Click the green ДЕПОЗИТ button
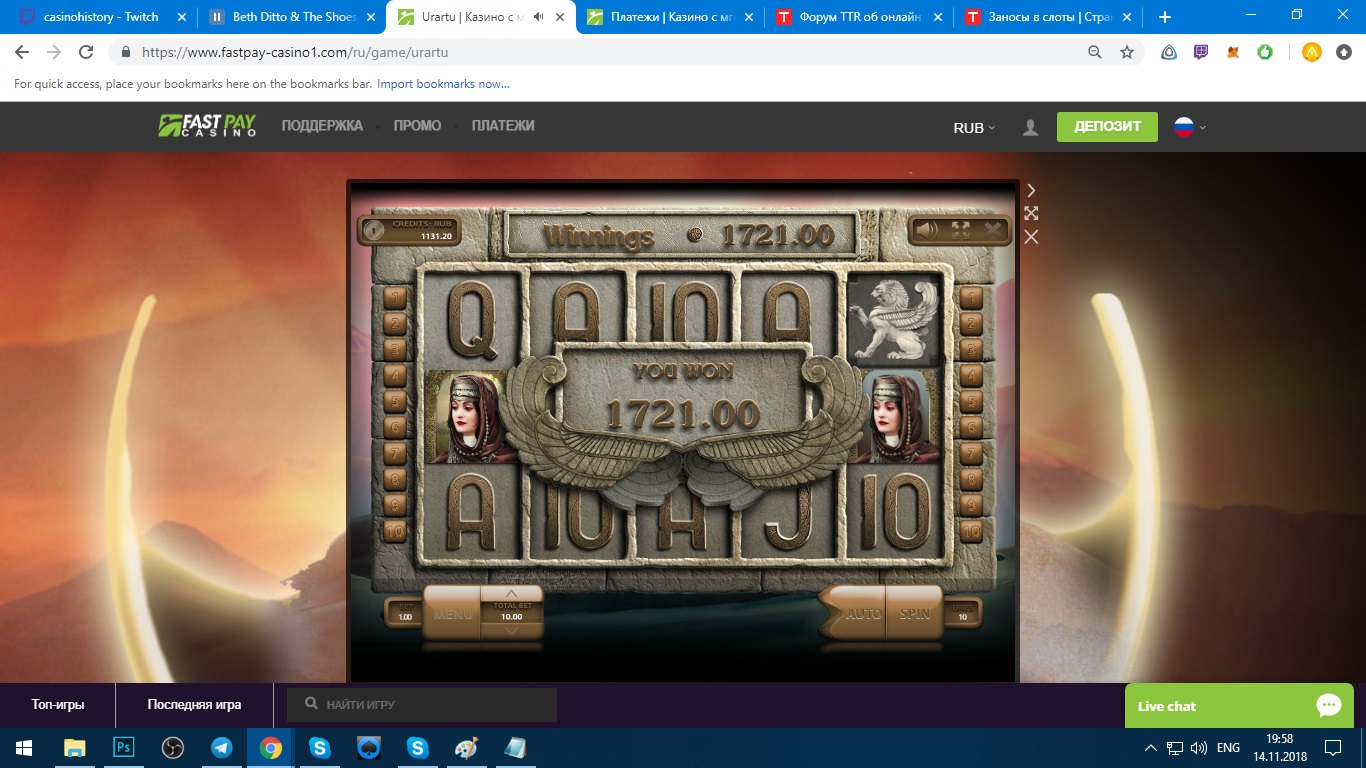 click(1106, 127)
